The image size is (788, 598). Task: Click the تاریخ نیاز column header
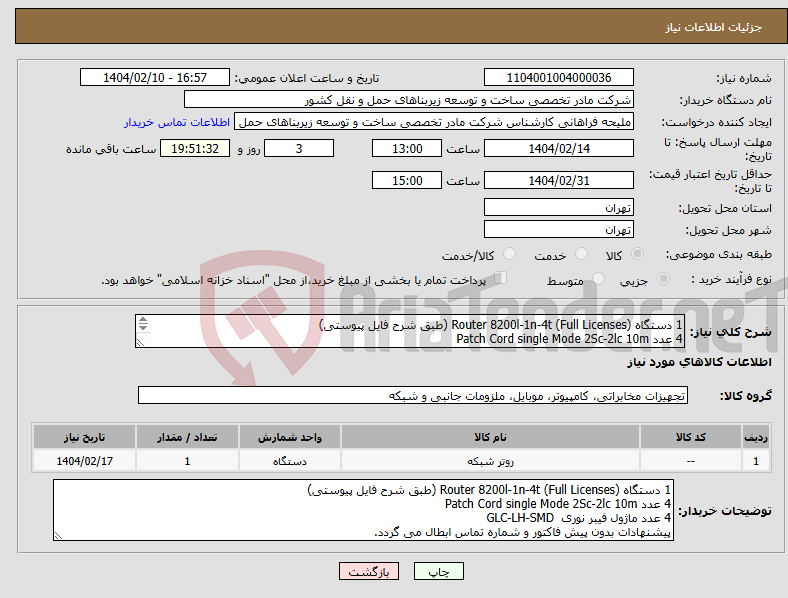(84, 437)
